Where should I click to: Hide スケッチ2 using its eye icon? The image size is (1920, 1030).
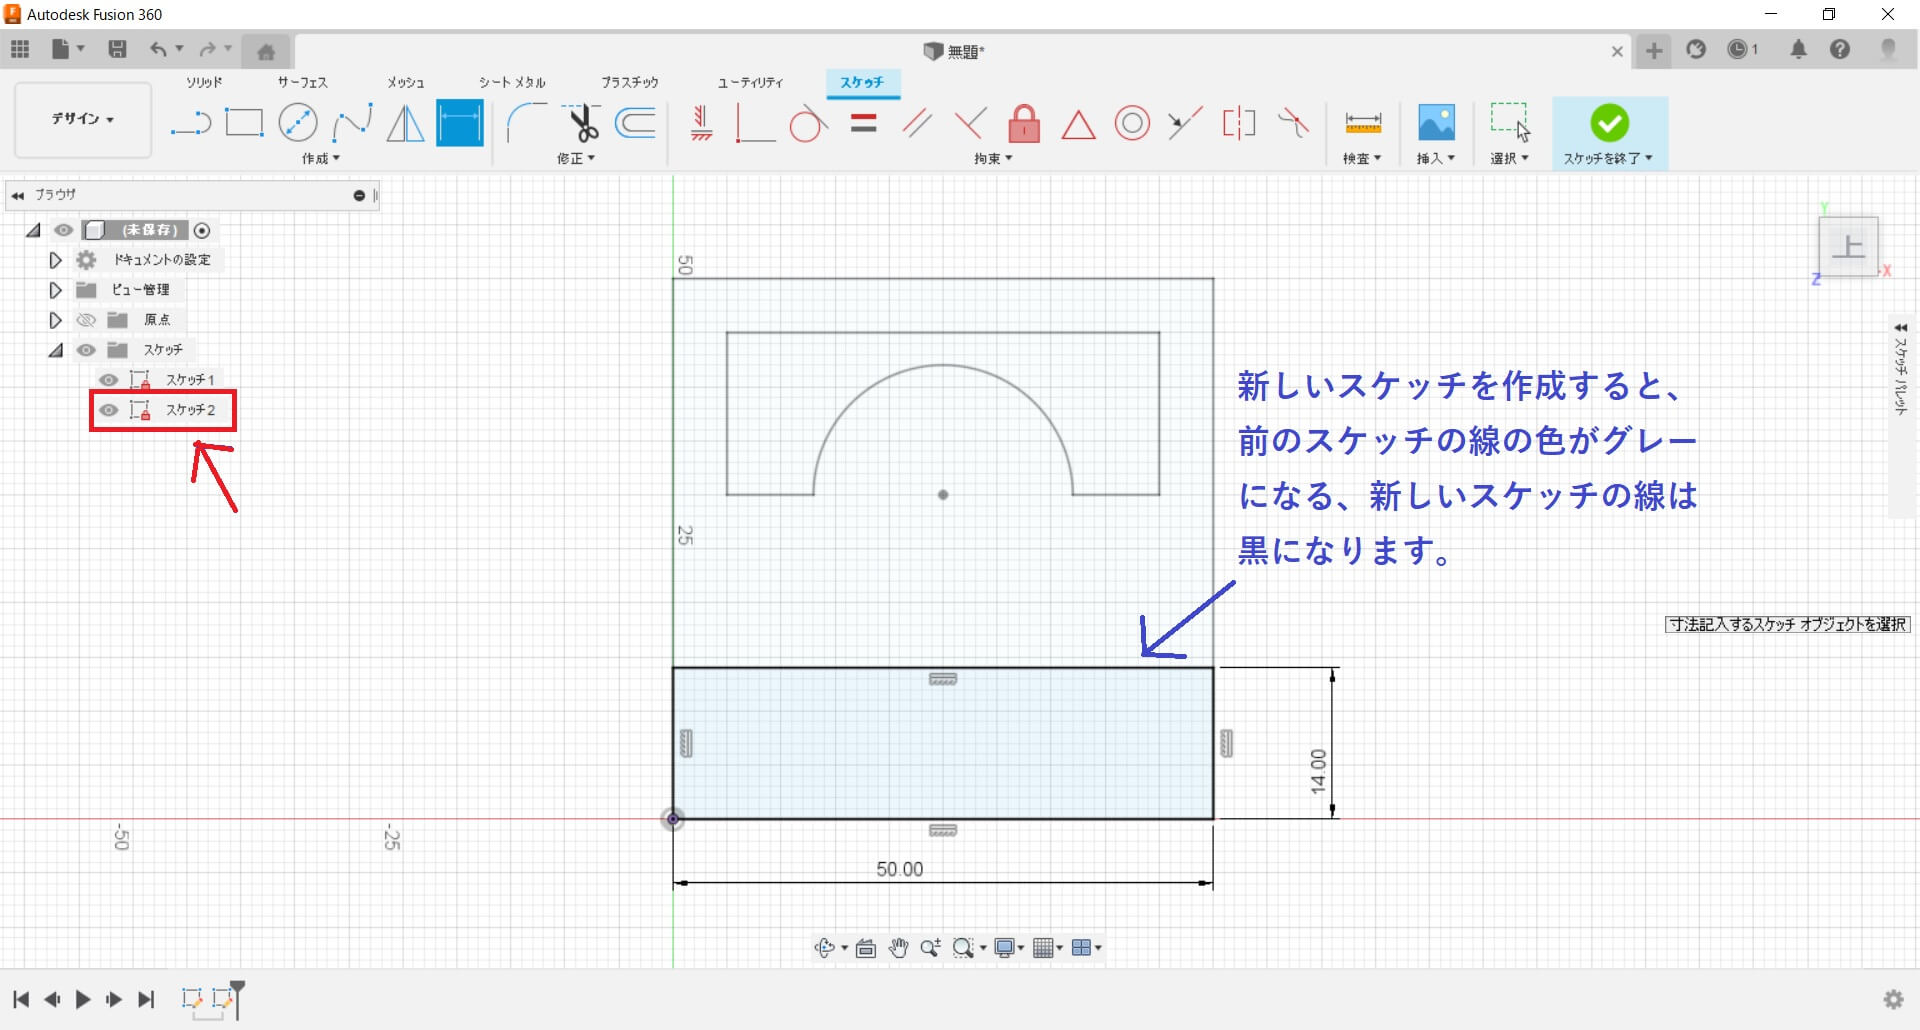coord(109,410)
